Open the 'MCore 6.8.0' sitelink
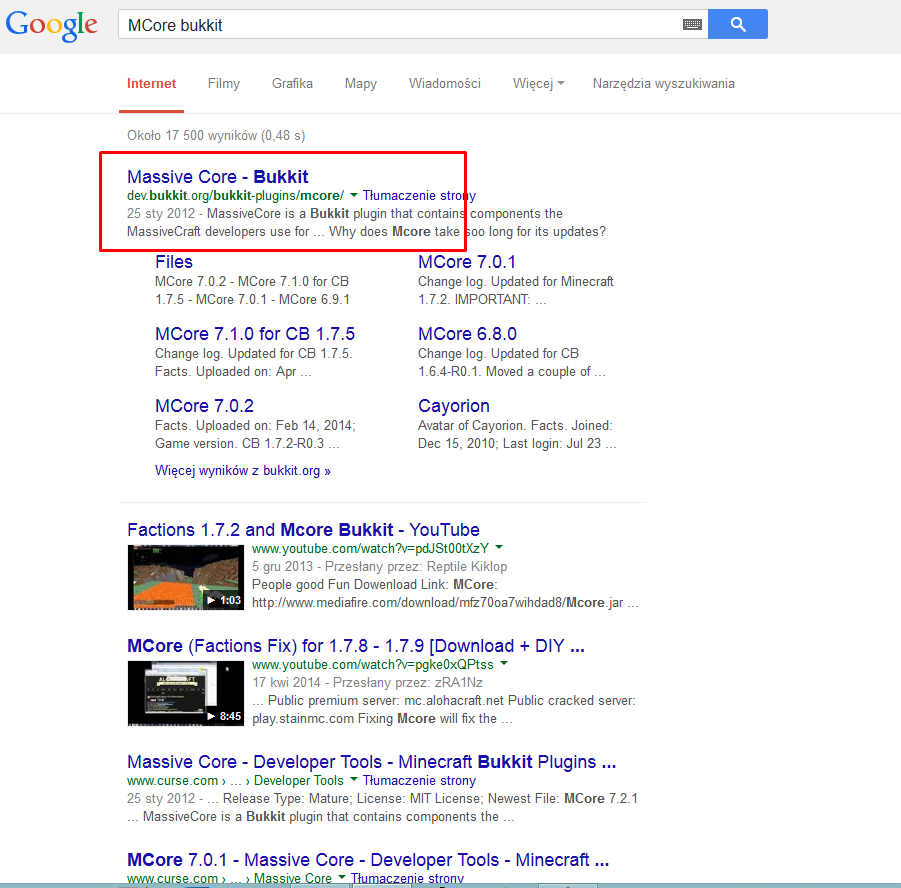This screenshot has width=901, height=888. click(467, 334)
